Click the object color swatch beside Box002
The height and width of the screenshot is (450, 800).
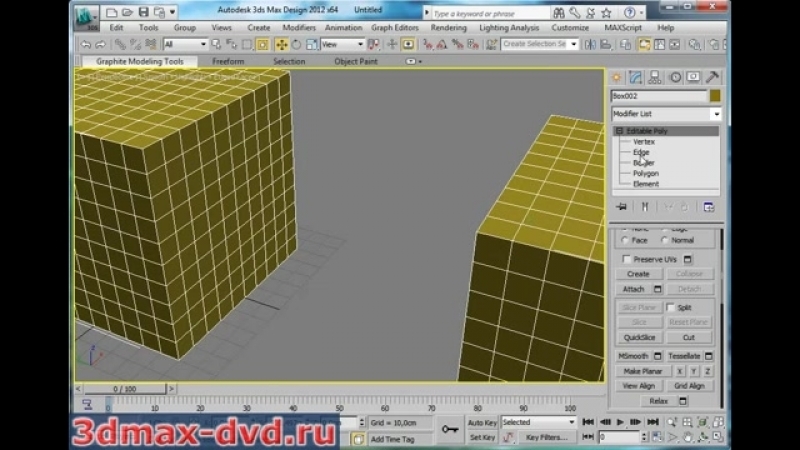716,96
